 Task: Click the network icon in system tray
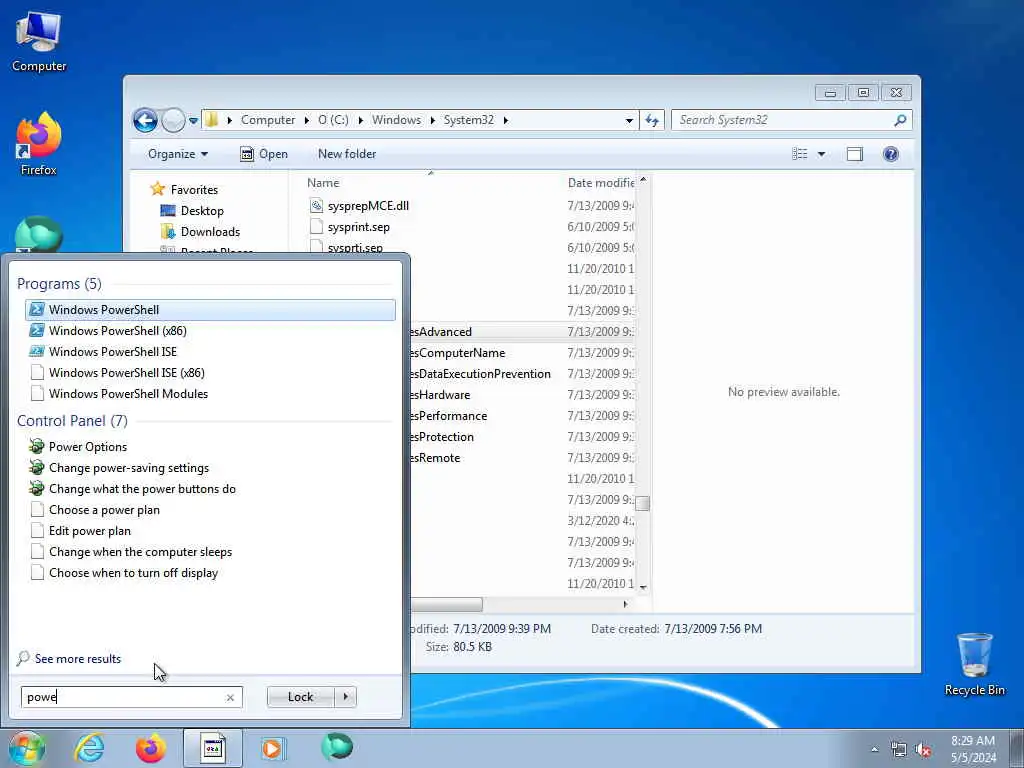pyautogui.click(x=899, y=750)
